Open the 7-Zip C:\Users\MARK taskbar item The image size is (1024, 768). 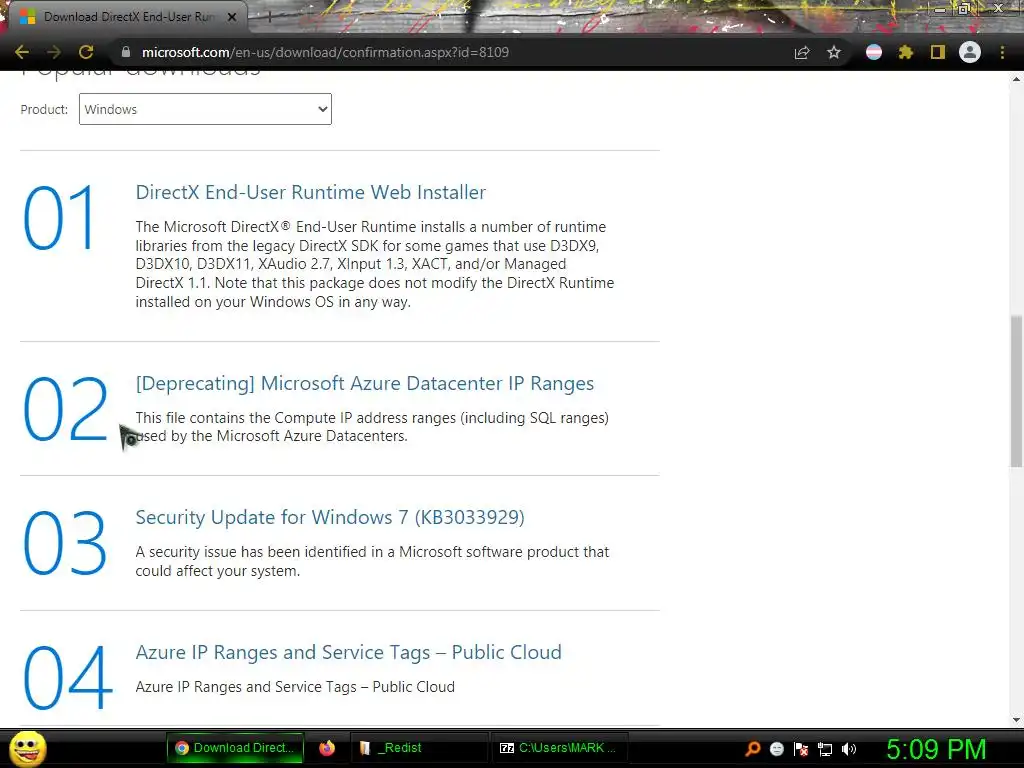pos(558,748)
